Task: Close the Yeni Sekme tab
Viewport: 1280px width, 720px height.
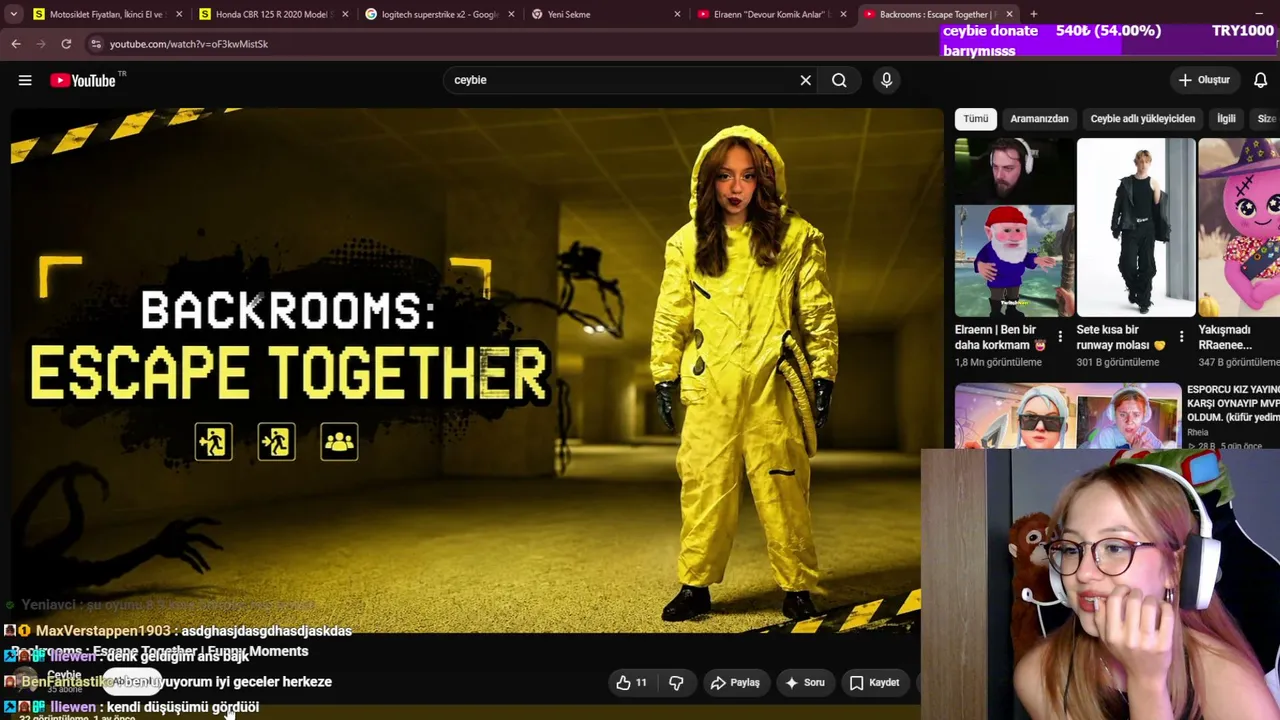Action: click(x=677, y=14)
